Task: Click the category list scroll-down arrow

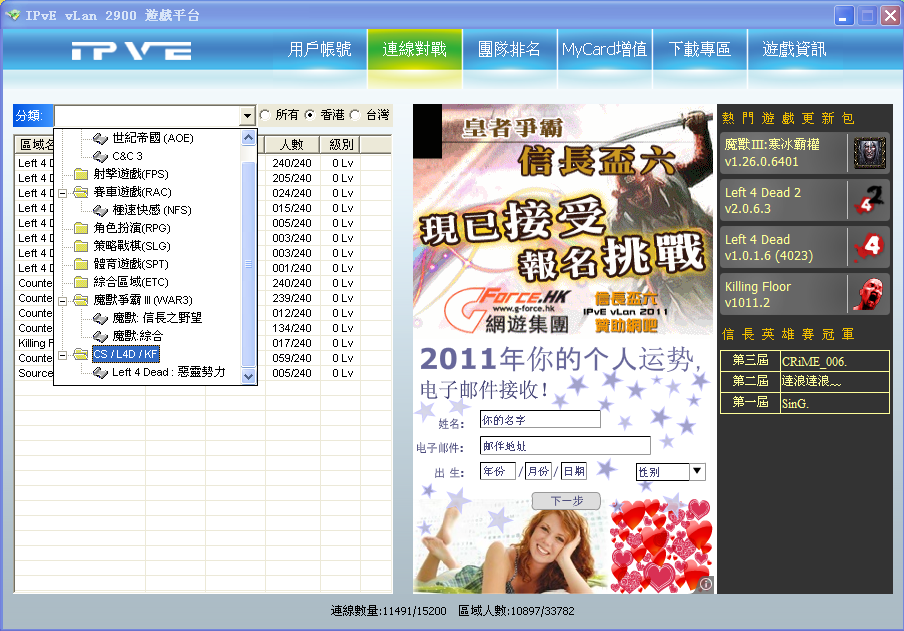Action: (248, 376)
